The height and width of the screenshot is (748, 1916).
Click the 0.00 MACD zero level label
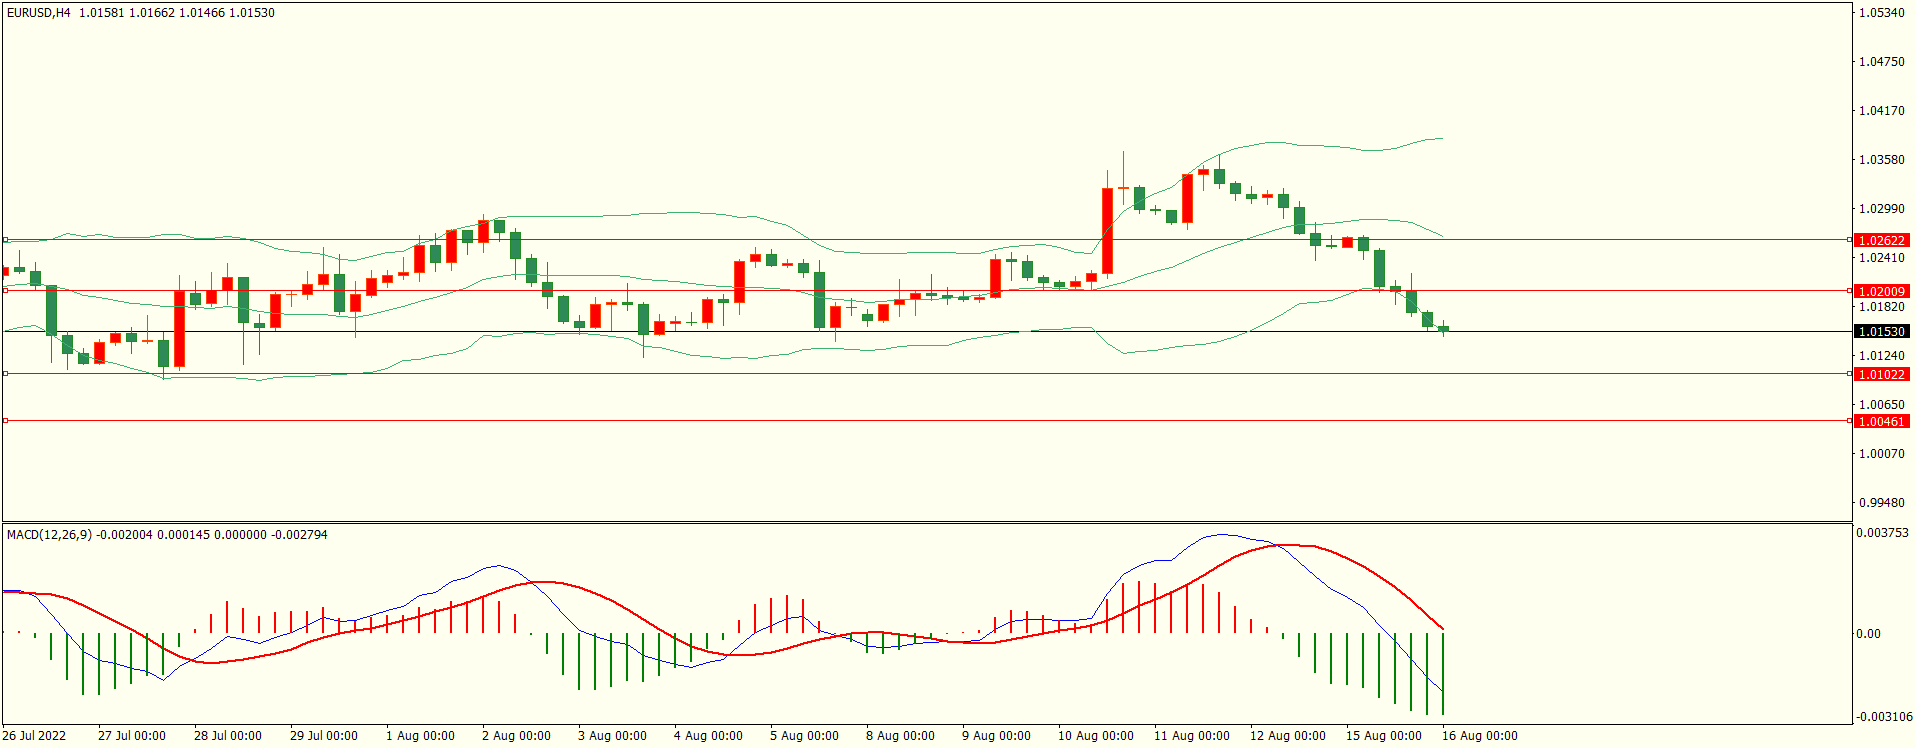(x=1868, y=634)
